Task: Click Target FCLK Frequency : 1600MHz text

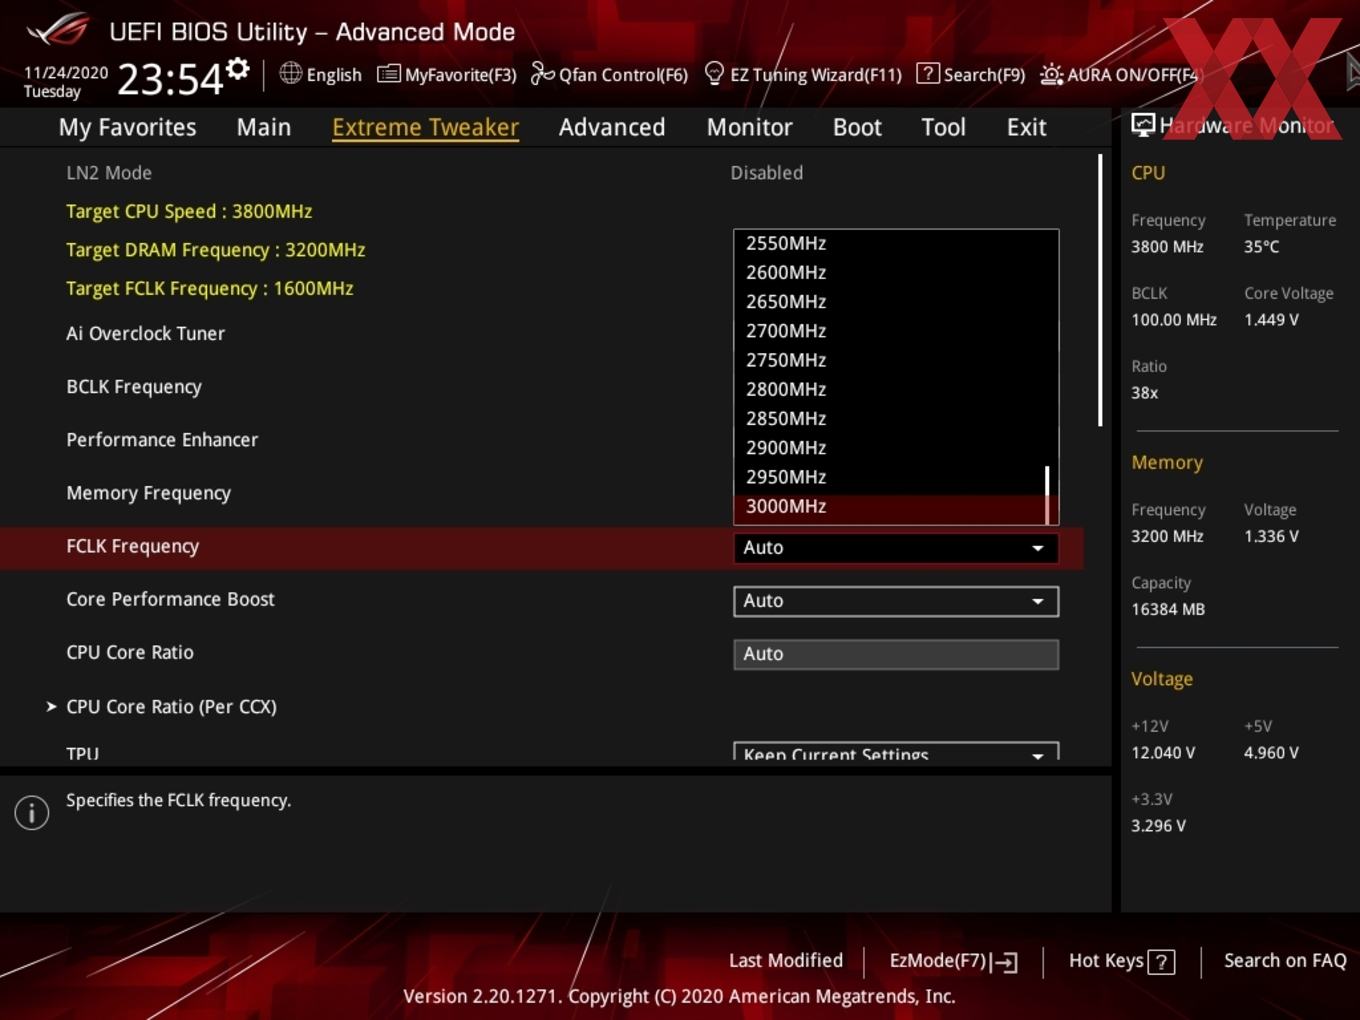Action: pos(209,288)
